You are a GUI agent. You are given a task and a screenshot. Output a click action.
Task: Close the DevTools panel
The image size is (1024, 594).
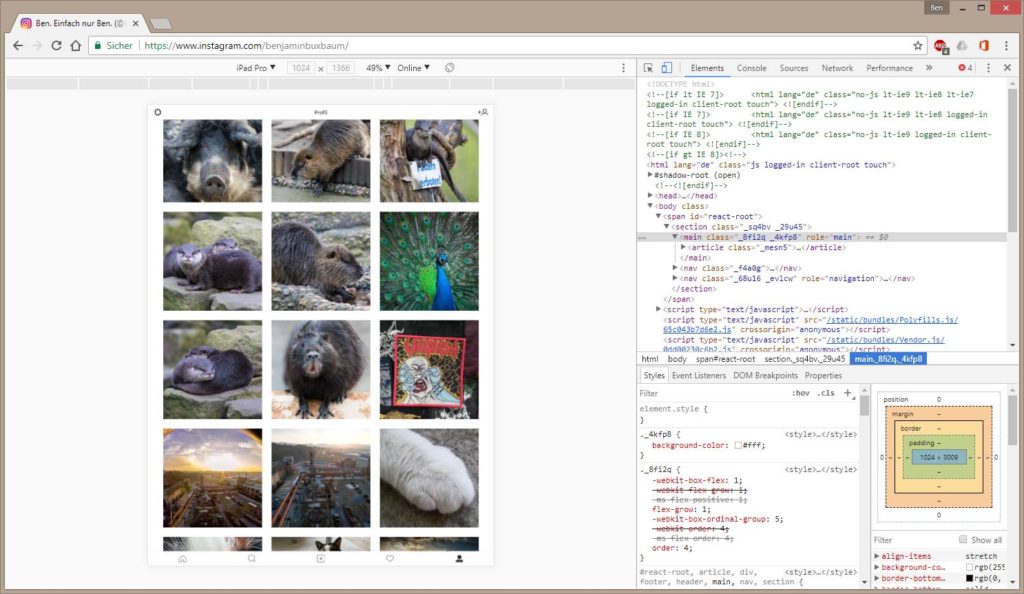click(x=1007, y=68)
